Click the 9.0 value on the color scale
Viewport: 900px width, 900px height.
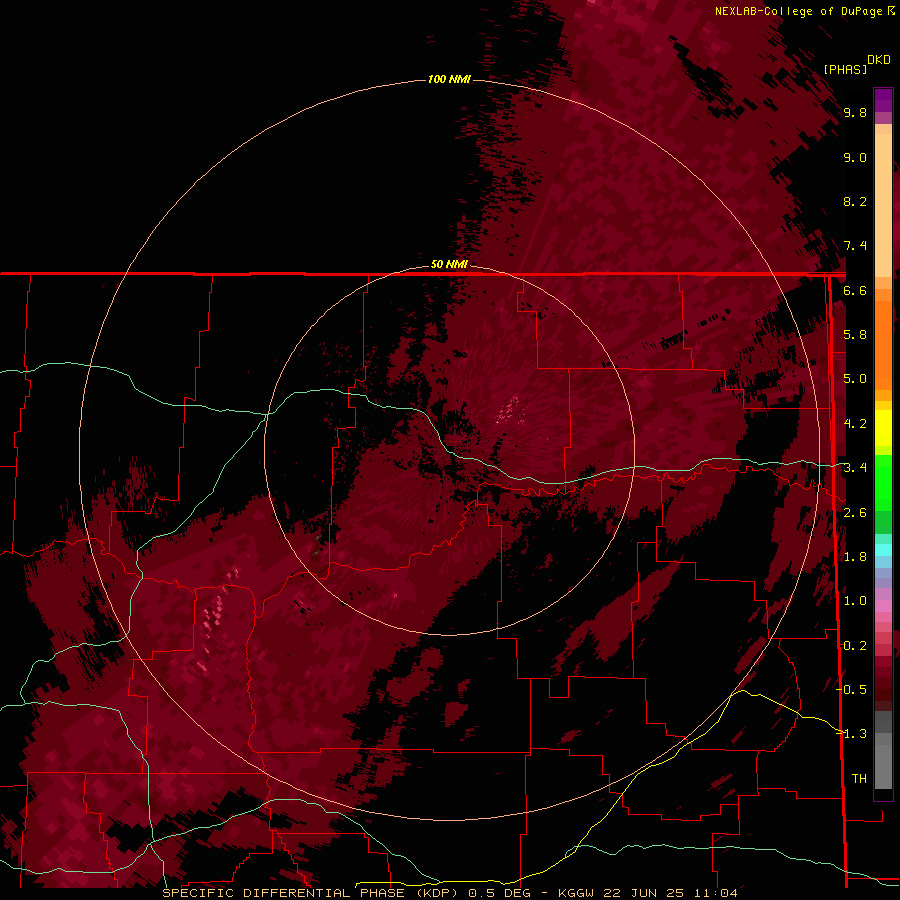click(x=855, y=157)
